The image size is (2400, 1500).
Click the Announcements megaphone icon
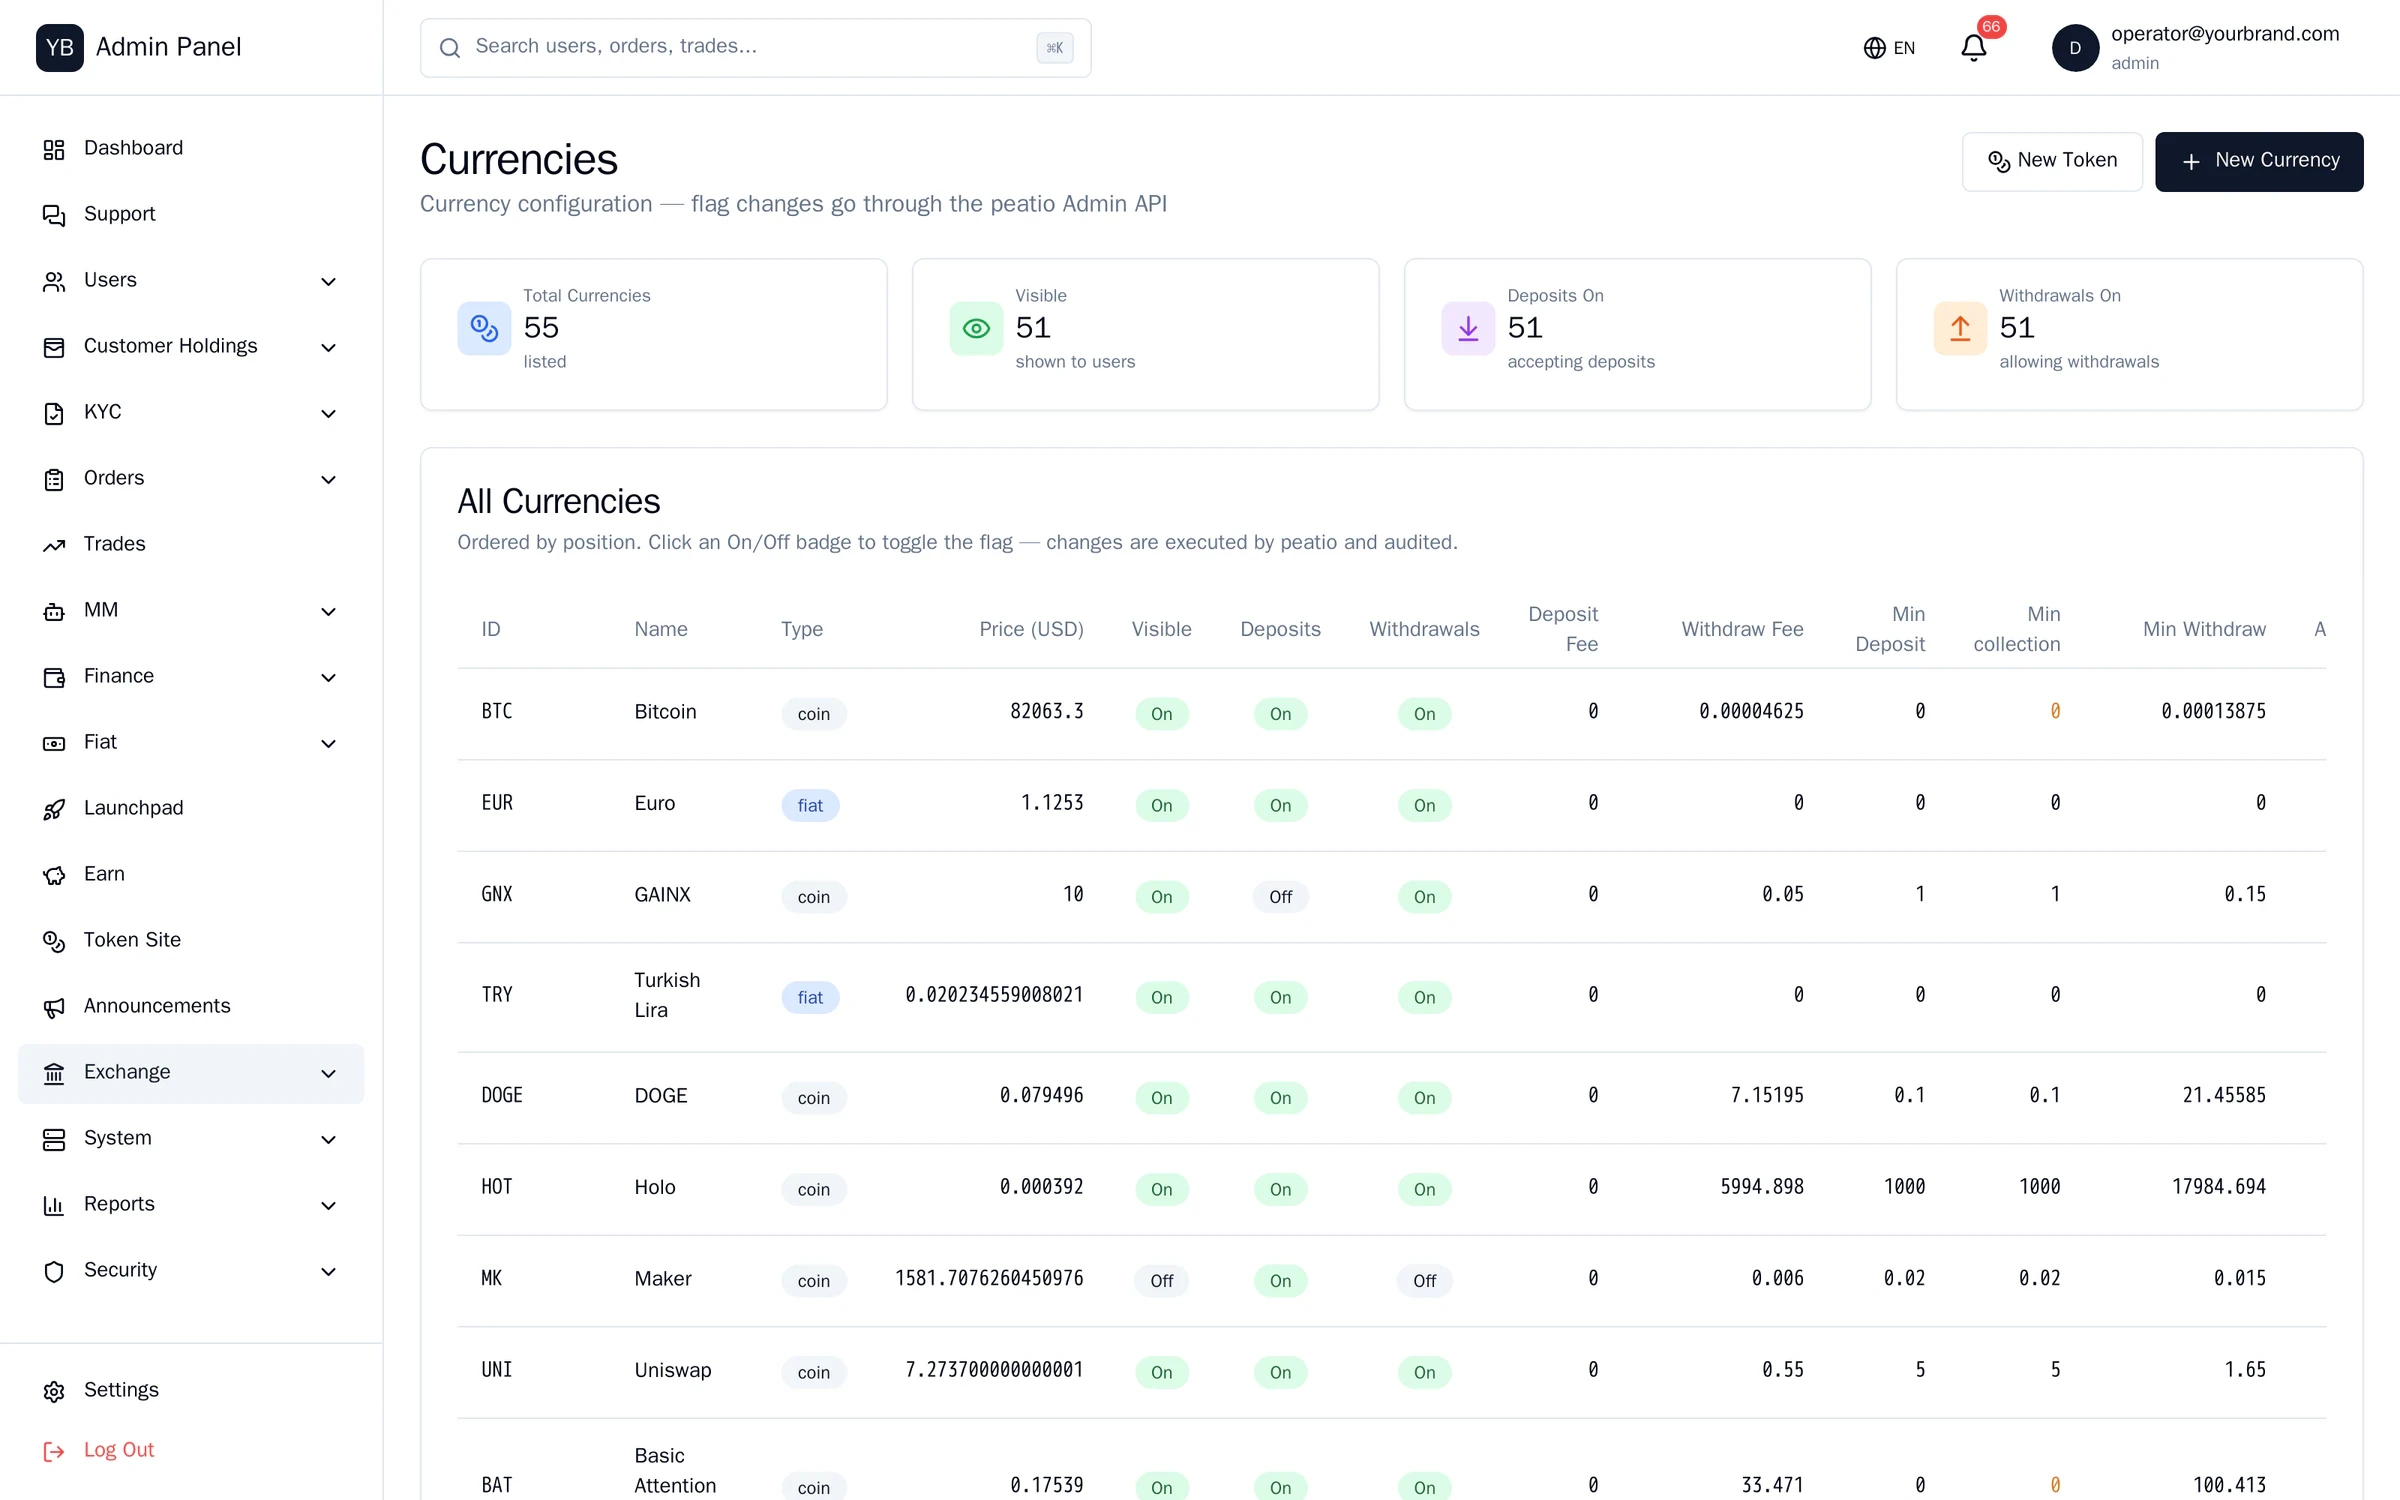[x=54, y=1007]
